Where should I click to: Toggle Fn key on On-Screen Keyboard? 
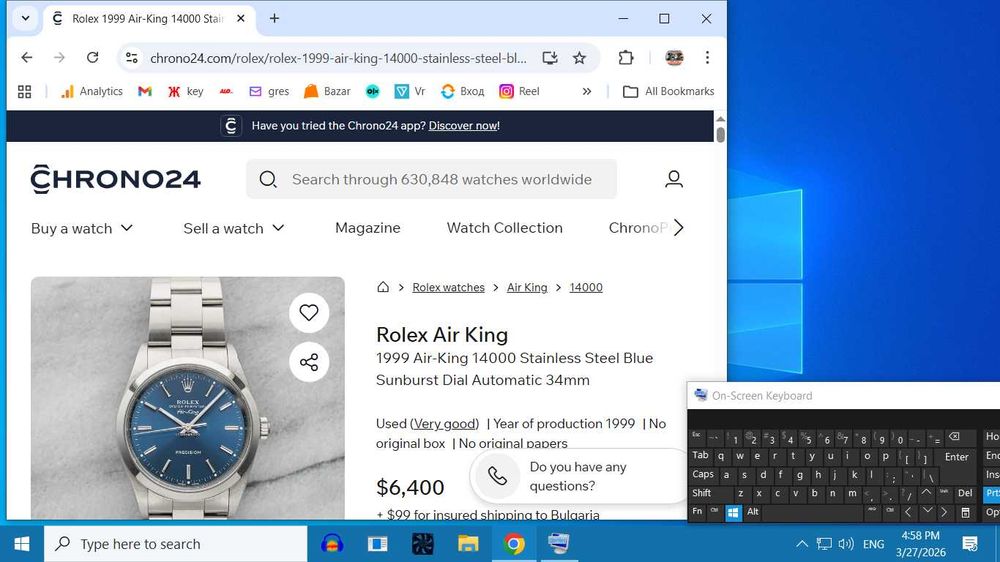coord(697,512)
